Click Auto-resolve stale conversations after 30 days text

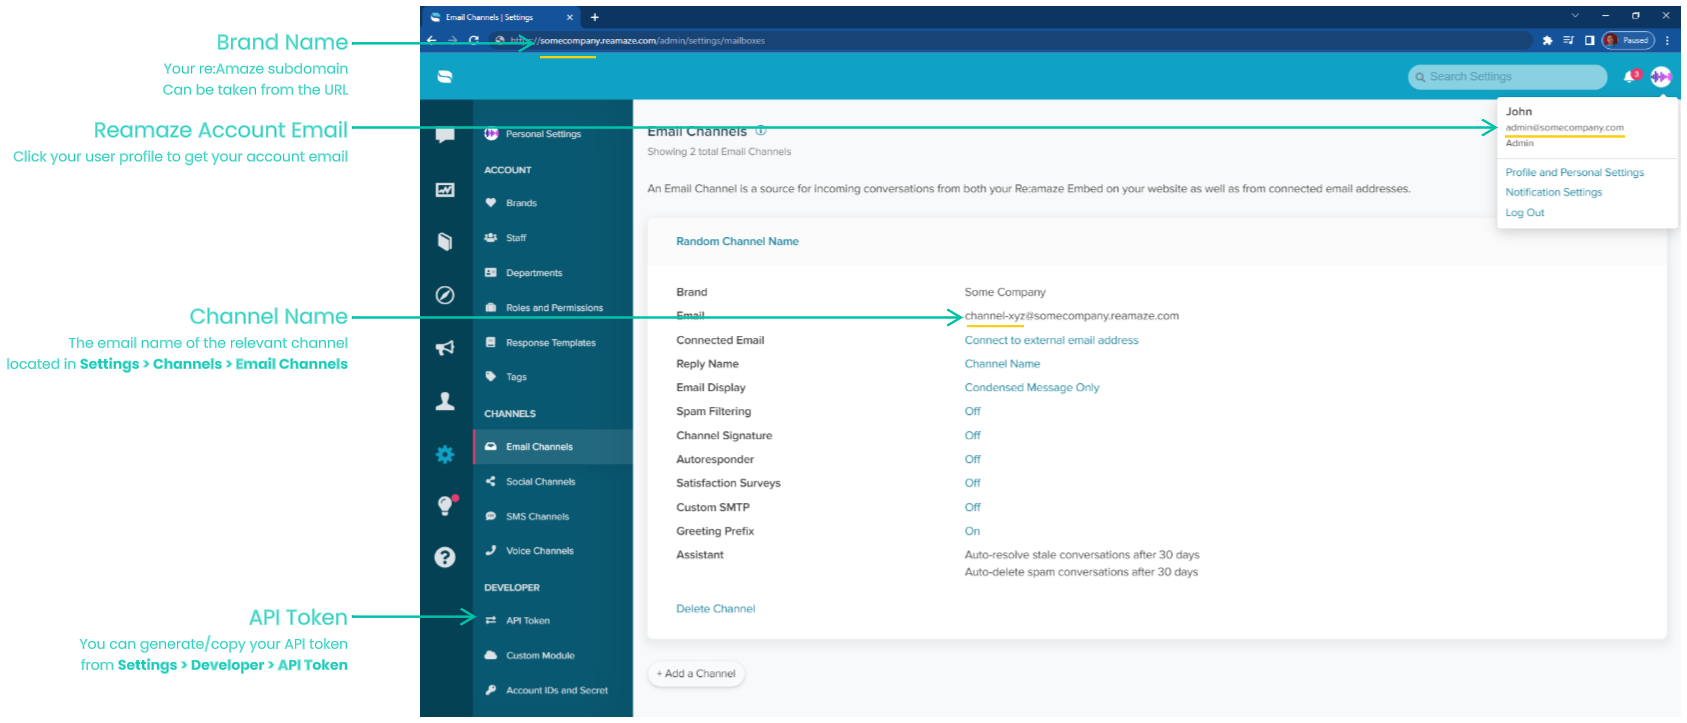pyautogui.click(x=1082, y=555)
